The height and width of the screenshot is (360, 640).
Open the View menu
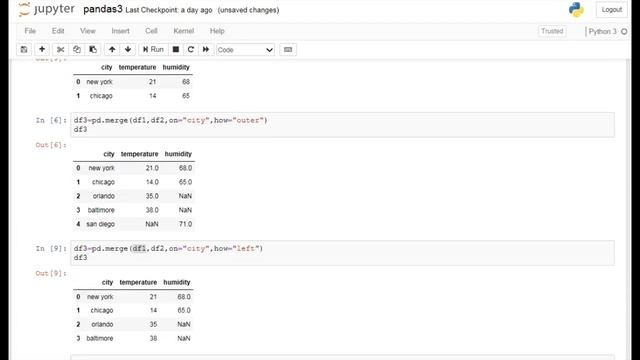[x=88, y=31]
